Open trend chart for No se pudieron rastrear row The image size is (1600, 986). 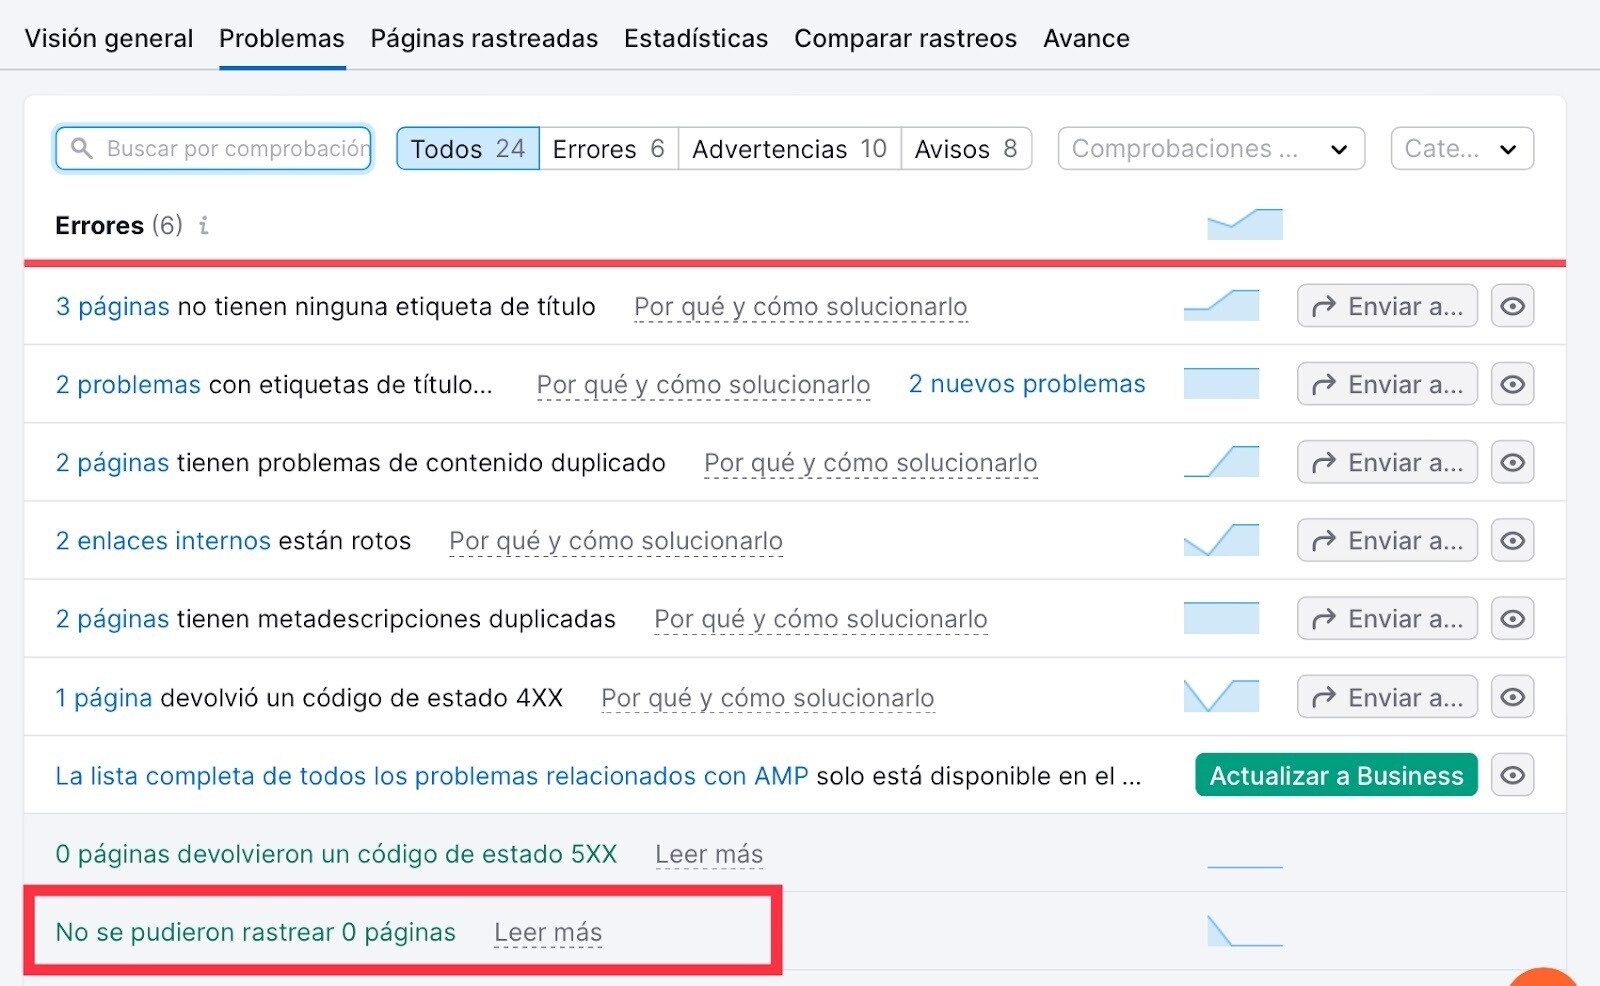pyautogui.click(x=1245, y=931)
